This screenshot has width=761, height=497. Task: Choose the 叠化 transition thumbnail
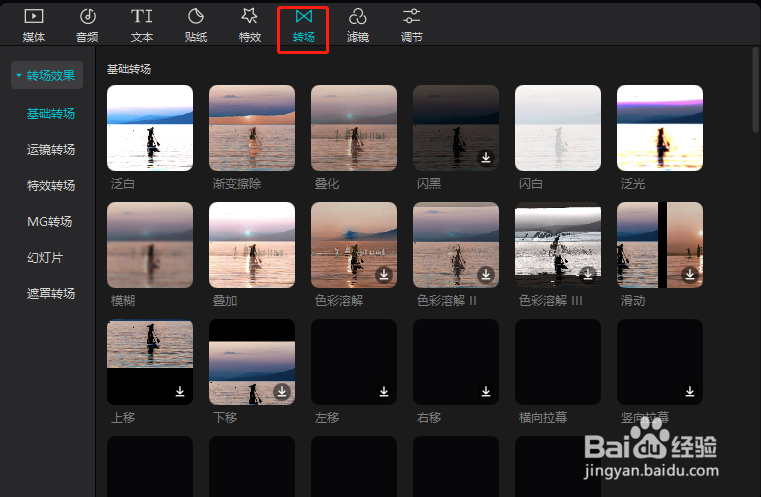354,128
